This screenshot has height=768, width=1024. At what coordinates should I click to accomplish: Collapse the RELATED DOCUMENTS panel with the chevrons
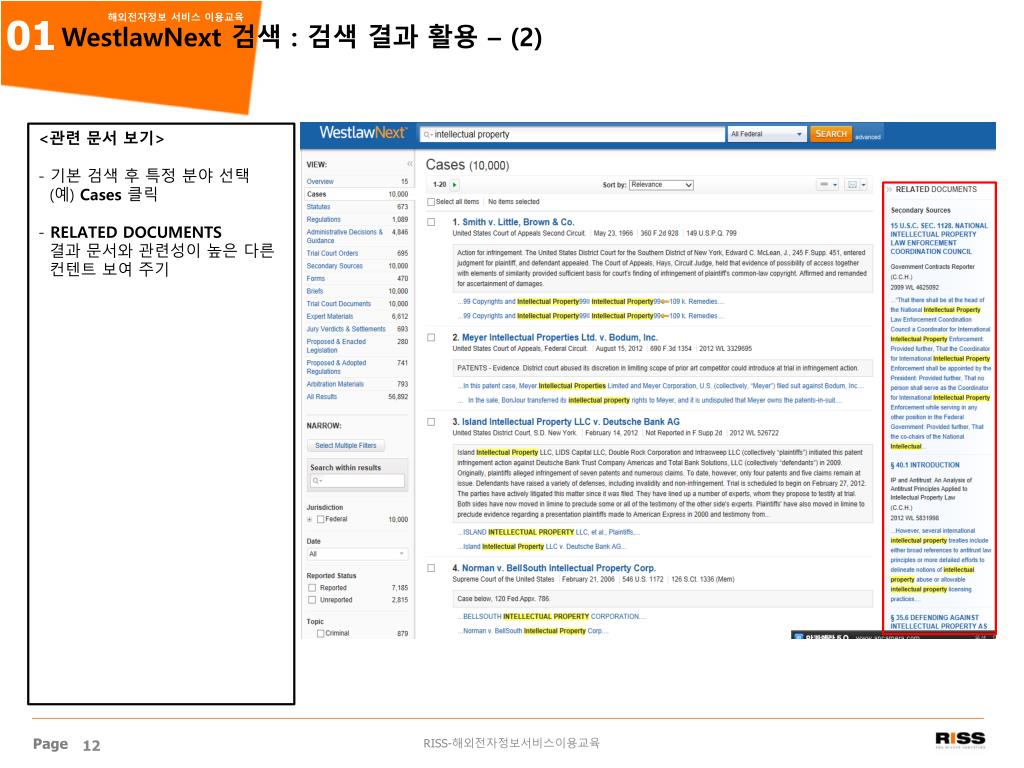click(889, 189)
